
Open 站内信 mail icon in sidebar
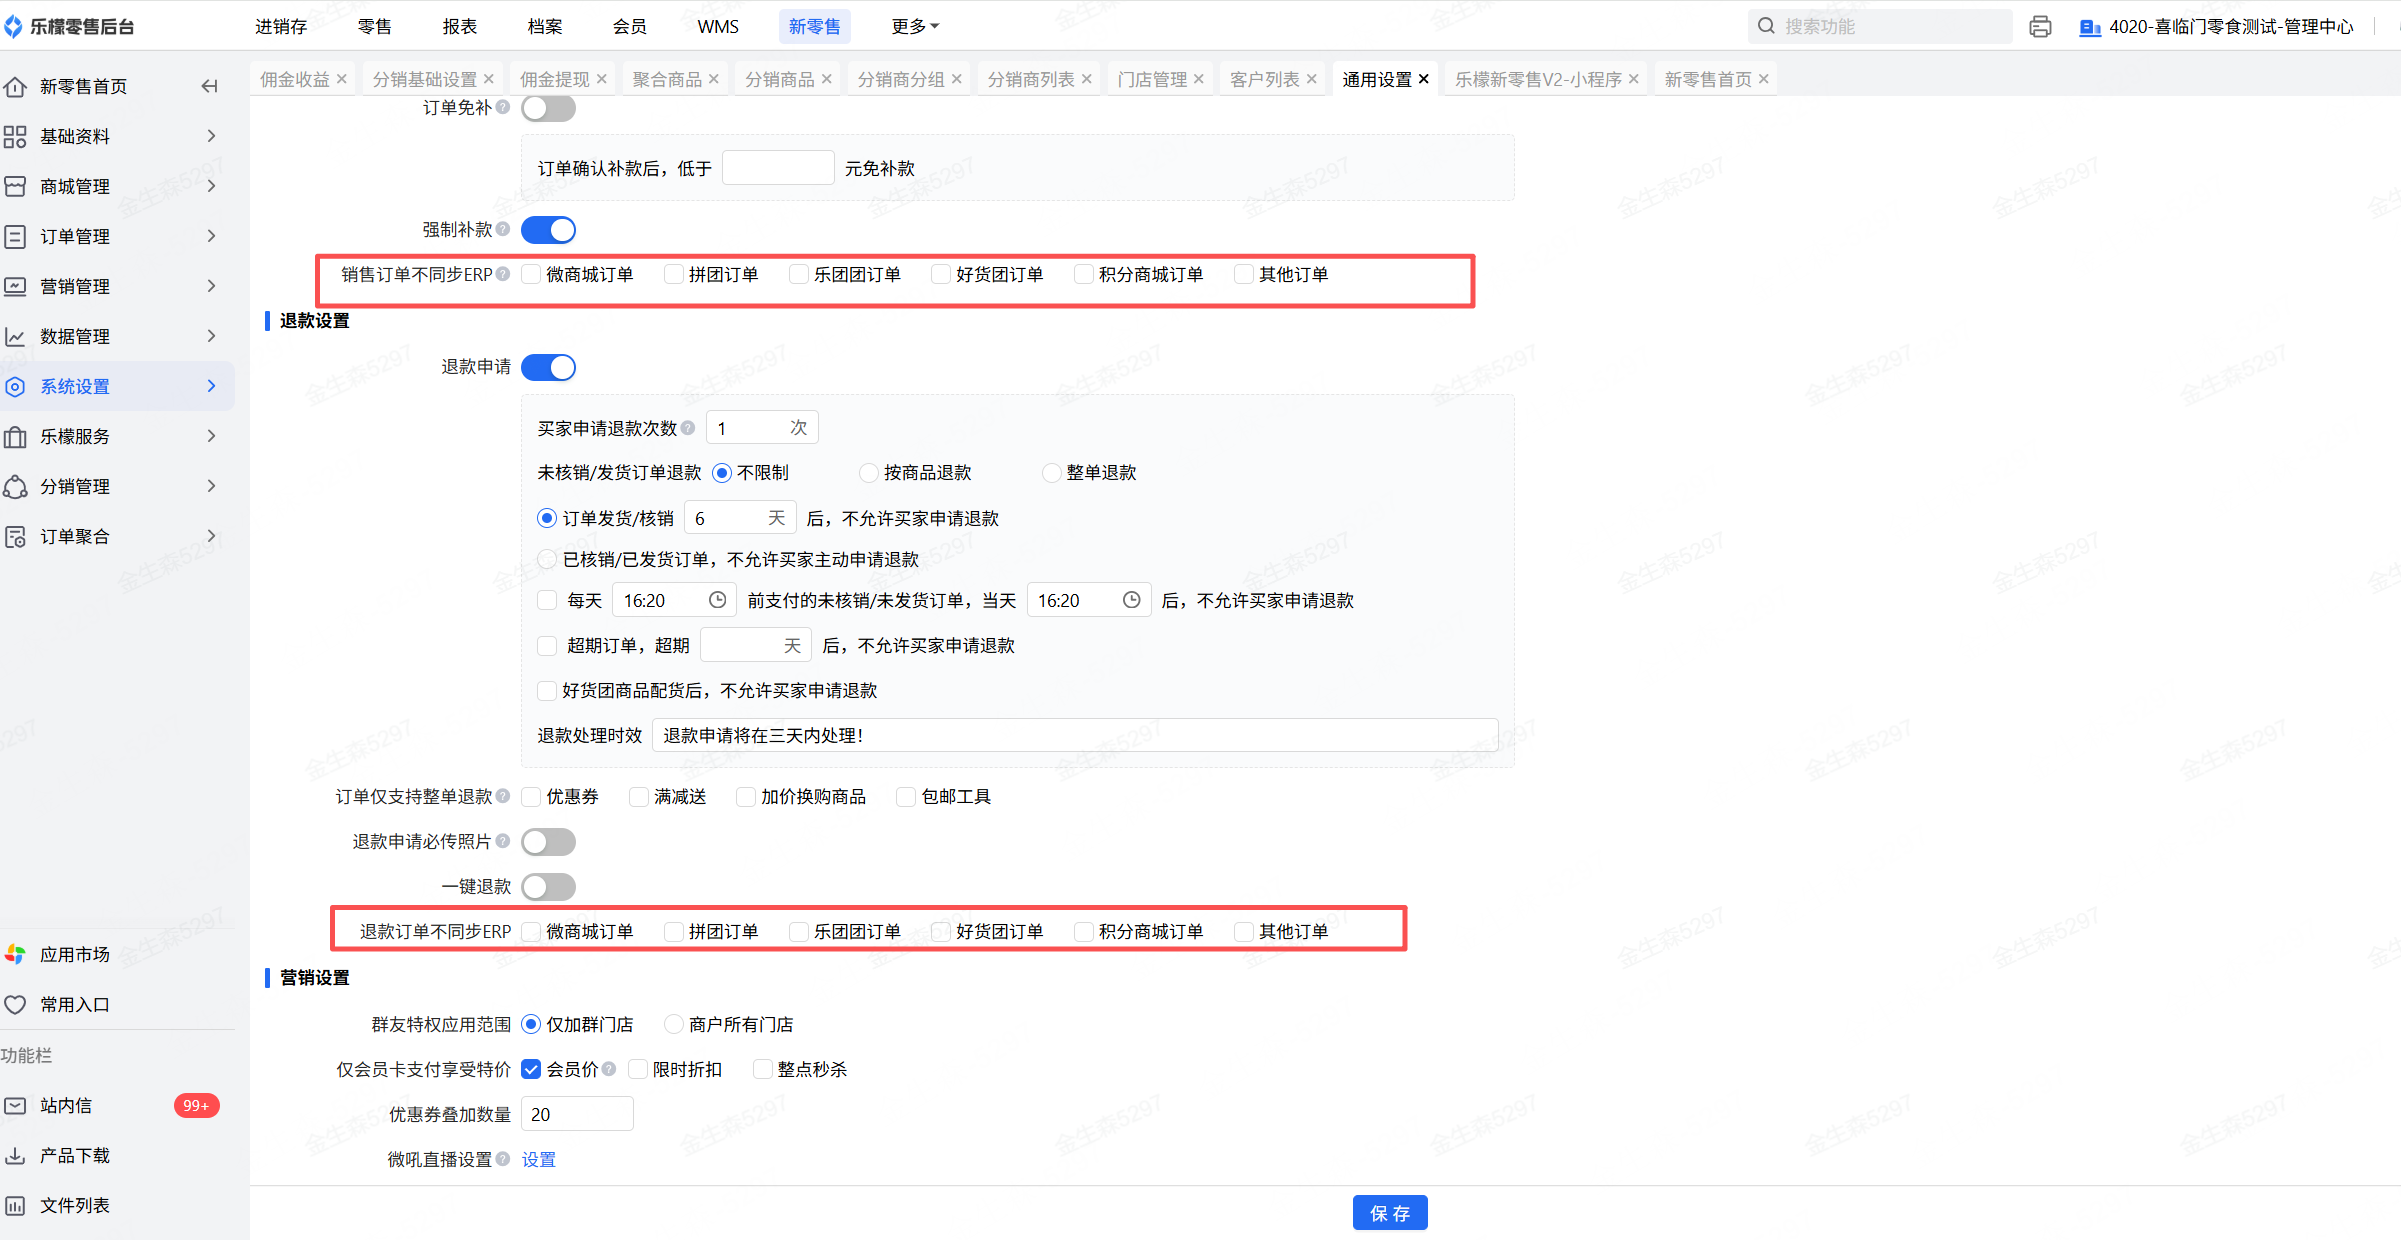15,1105
